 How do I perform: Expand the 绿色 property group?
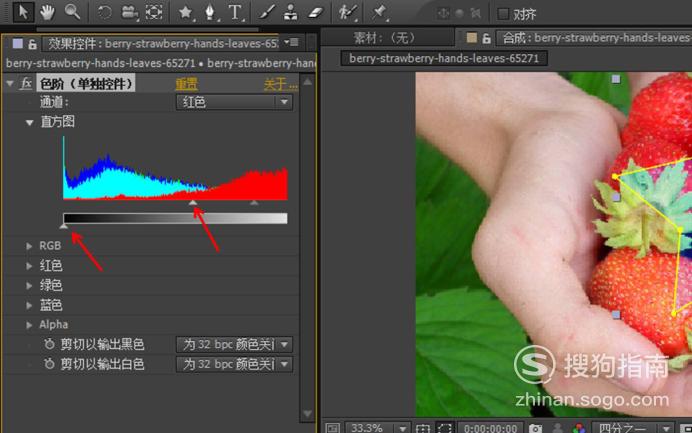[x=29, y=286]
